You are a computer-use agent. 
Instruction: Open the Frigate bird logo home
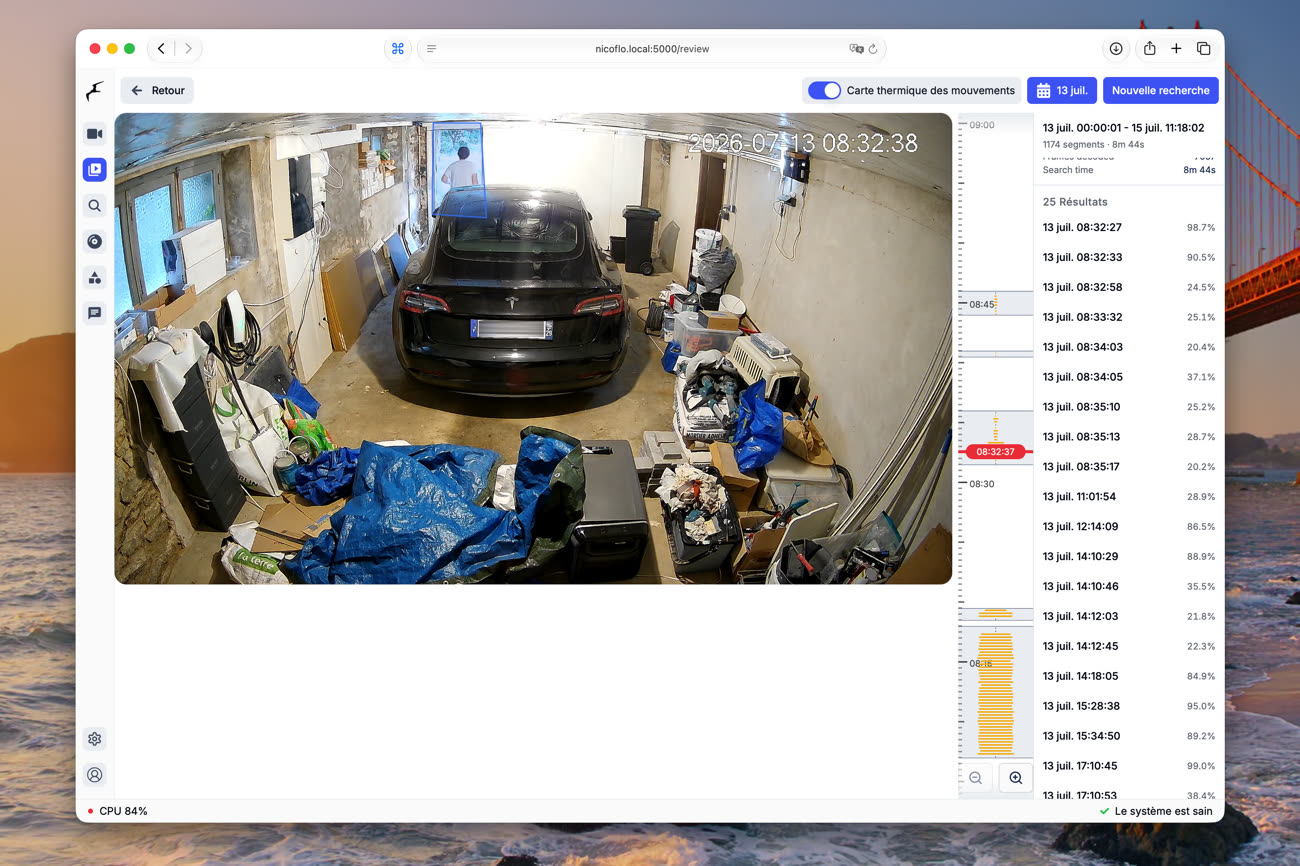coord(94,91)
